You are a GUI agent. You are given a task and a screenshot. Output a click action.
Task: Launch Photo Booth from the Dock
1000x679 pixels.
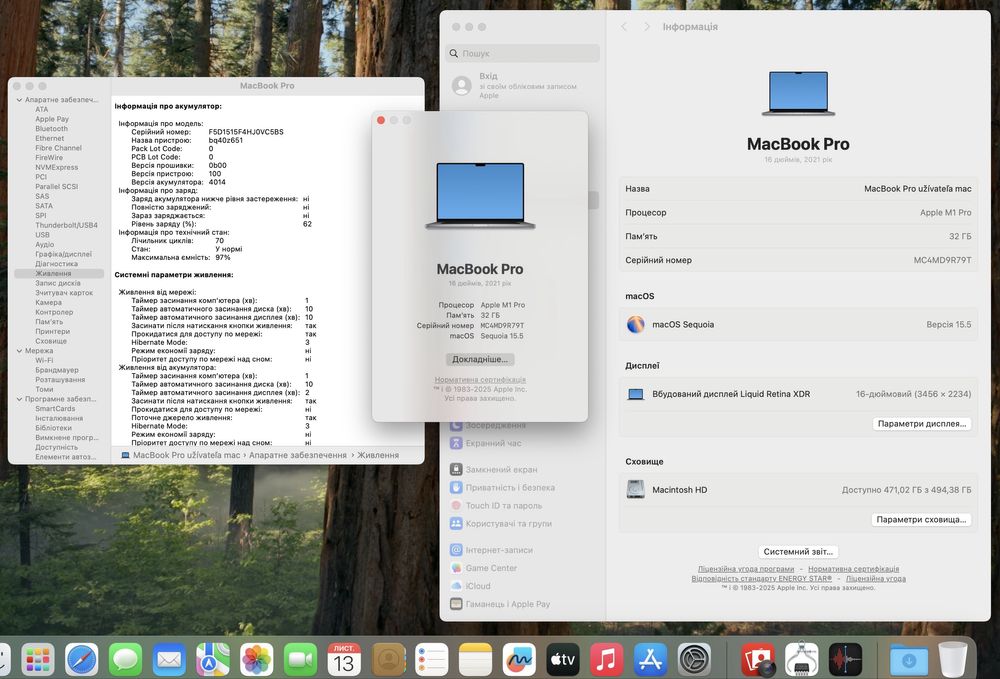coord(758,659)
